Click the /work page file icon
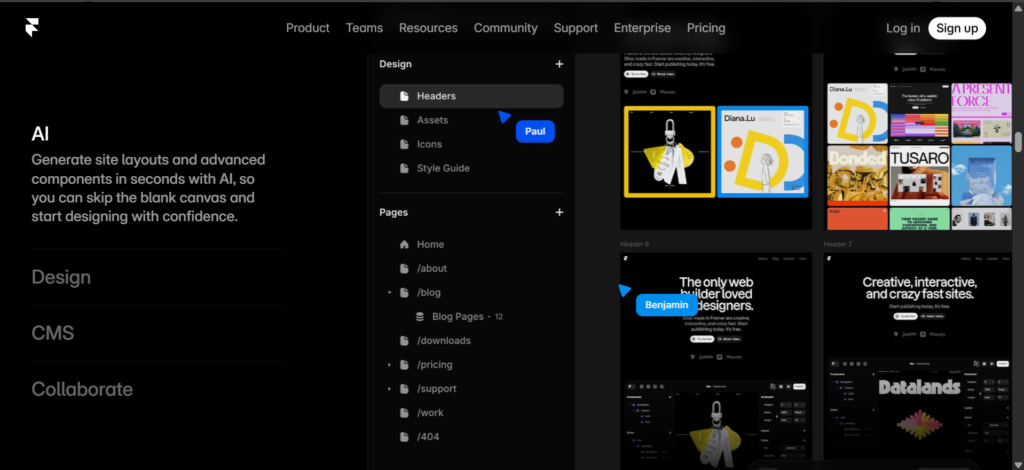This screenshot has width=1024, height=470. click(404, 413)
